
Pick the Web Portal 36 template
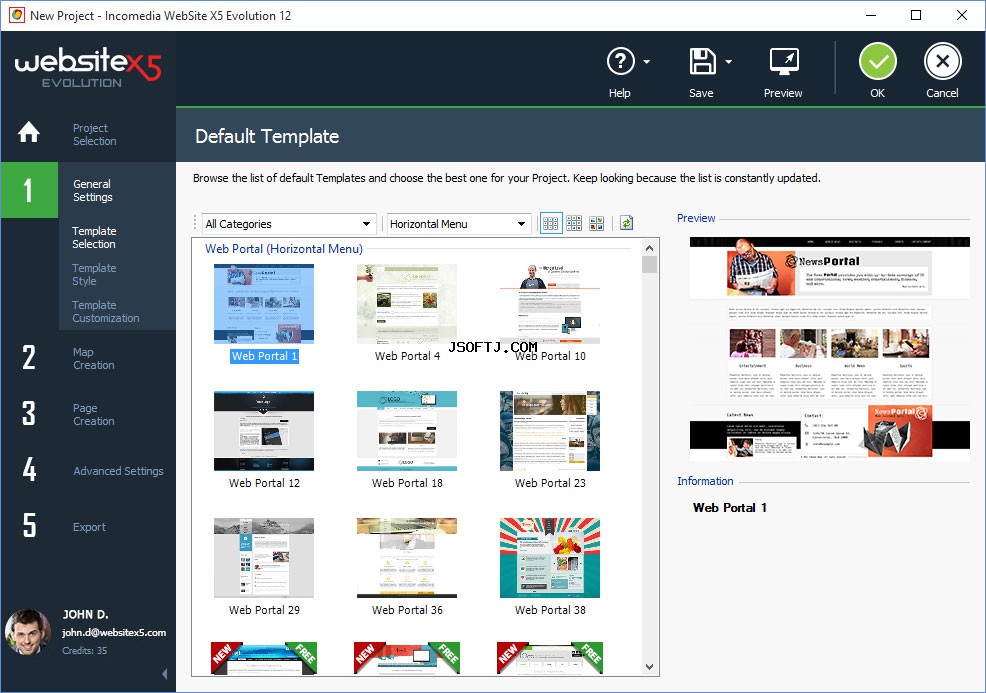click(x=407, y=558)
